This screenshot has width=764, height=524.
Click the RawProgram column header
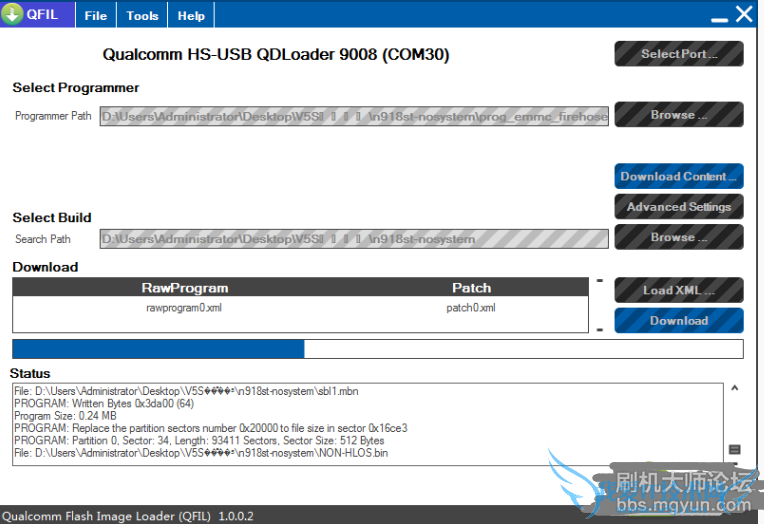coord(185,288)
